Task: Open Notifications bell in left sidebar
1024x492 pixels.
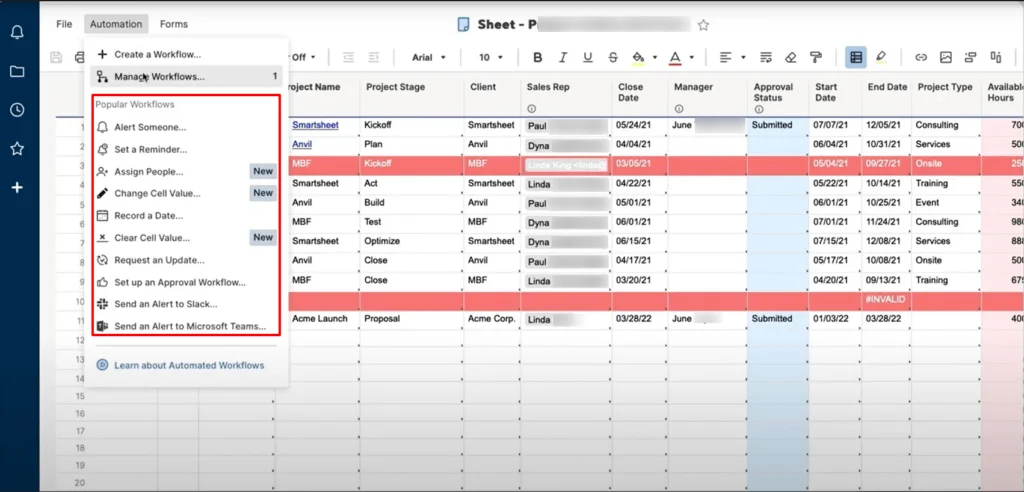Action: pos(17,33)
